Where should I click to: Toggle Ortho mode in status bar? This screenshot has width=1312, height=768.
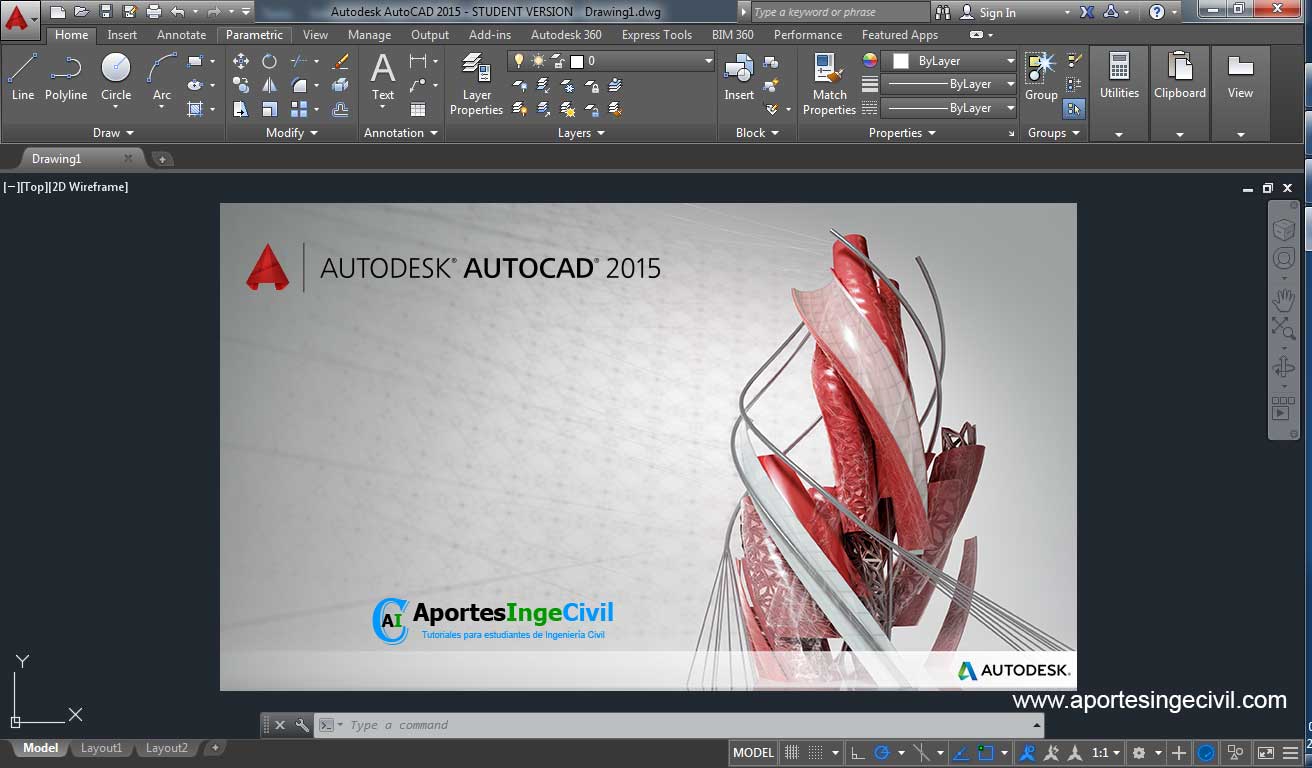coord(858,753)
